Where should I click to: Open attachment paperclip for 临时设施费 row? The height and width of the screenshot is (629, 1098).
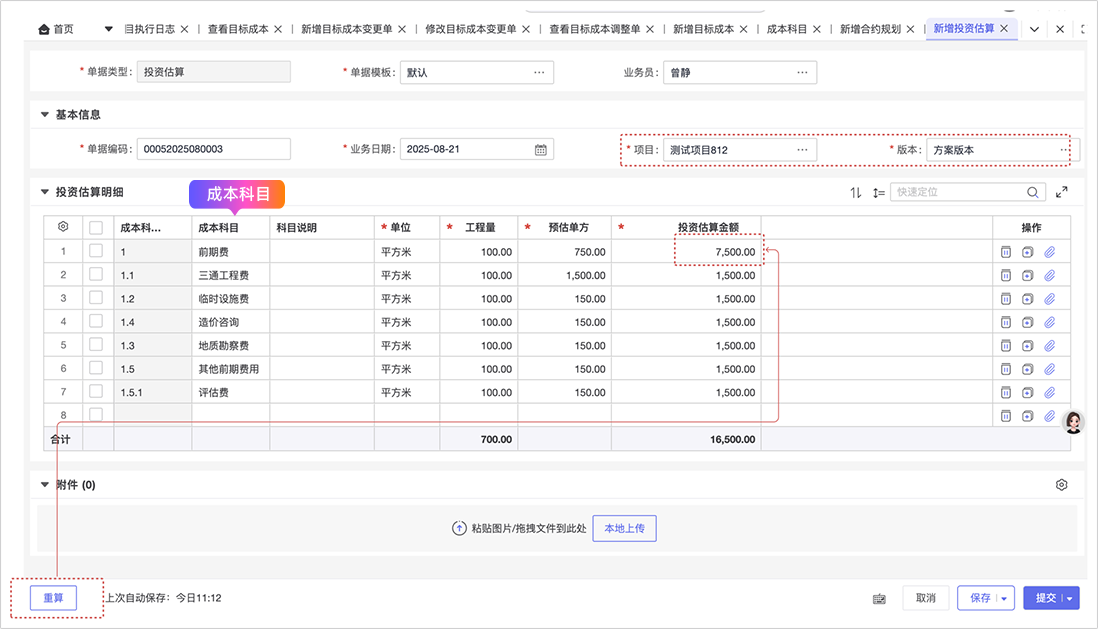1050,299
